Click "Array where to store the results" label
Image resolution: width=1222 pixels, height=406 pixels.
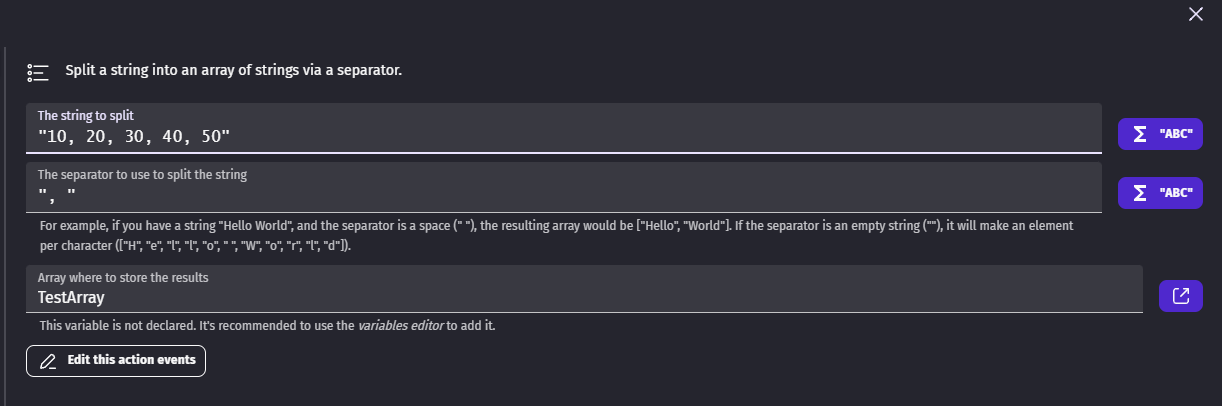click(123, 277)
